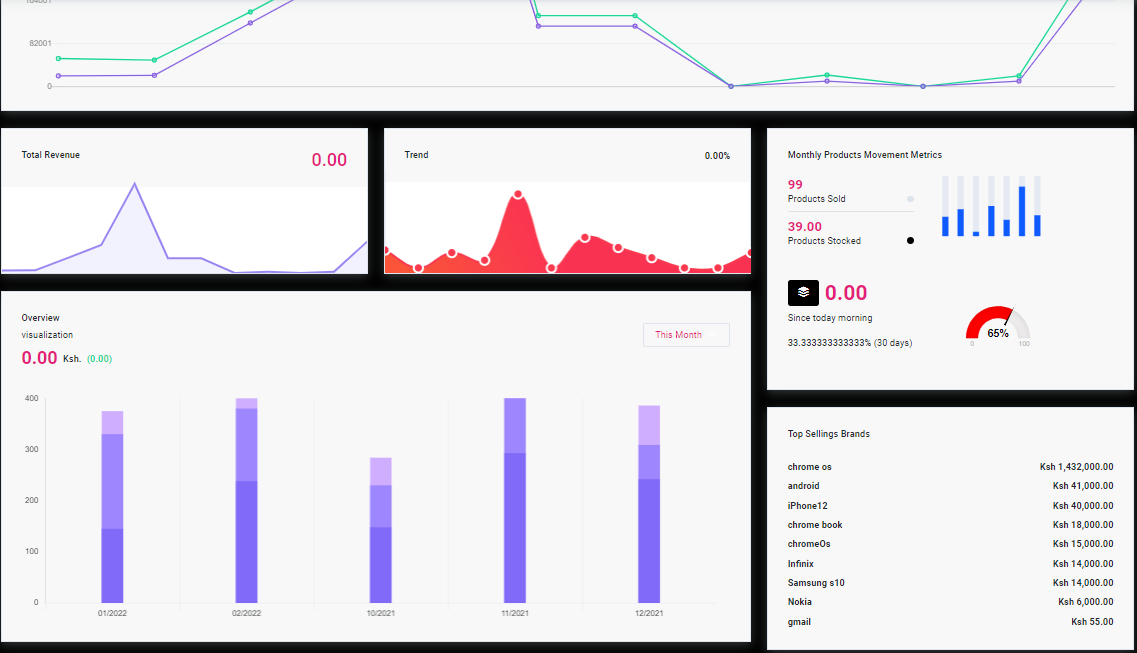Viewport: 1137px width, 653px height.
Task: Click the Total Revenue 0.00 value
Action: pos(329,160)
